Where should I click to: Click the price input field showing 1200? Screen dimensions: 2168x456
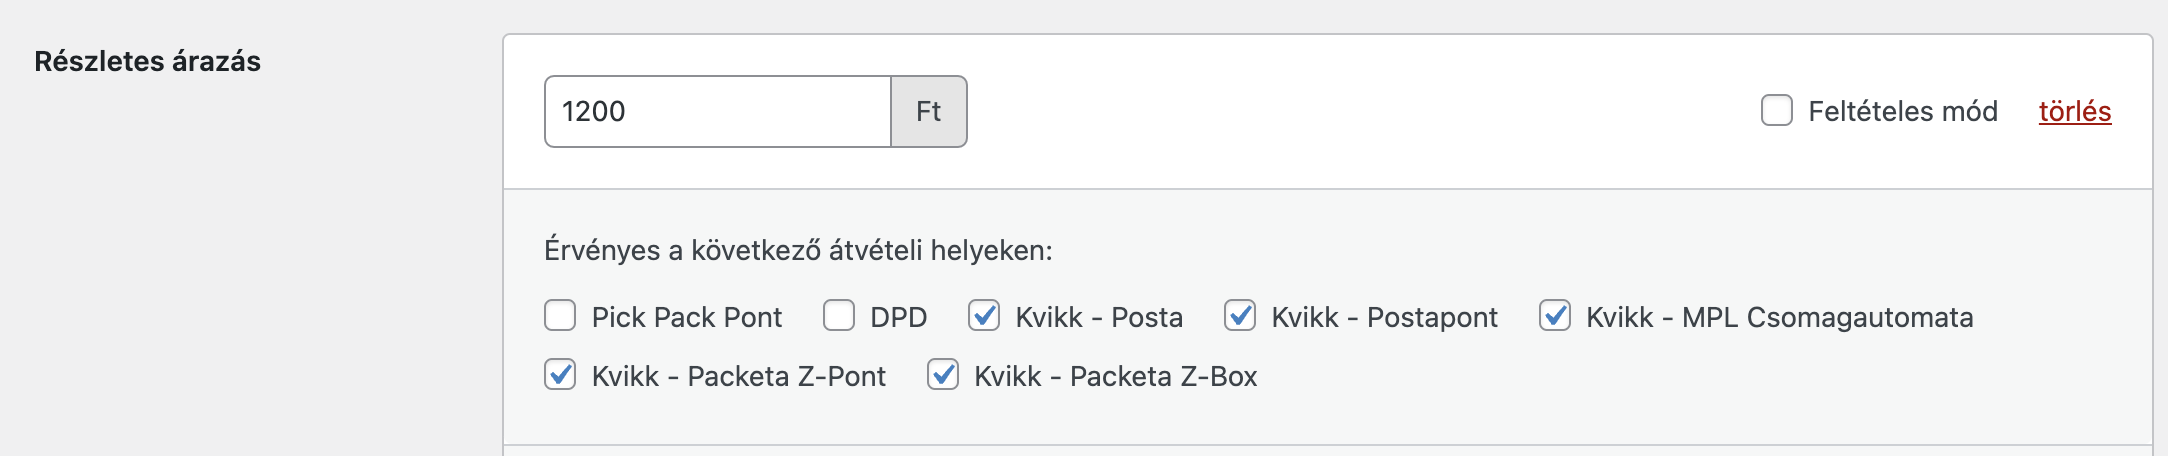[717, 112]
